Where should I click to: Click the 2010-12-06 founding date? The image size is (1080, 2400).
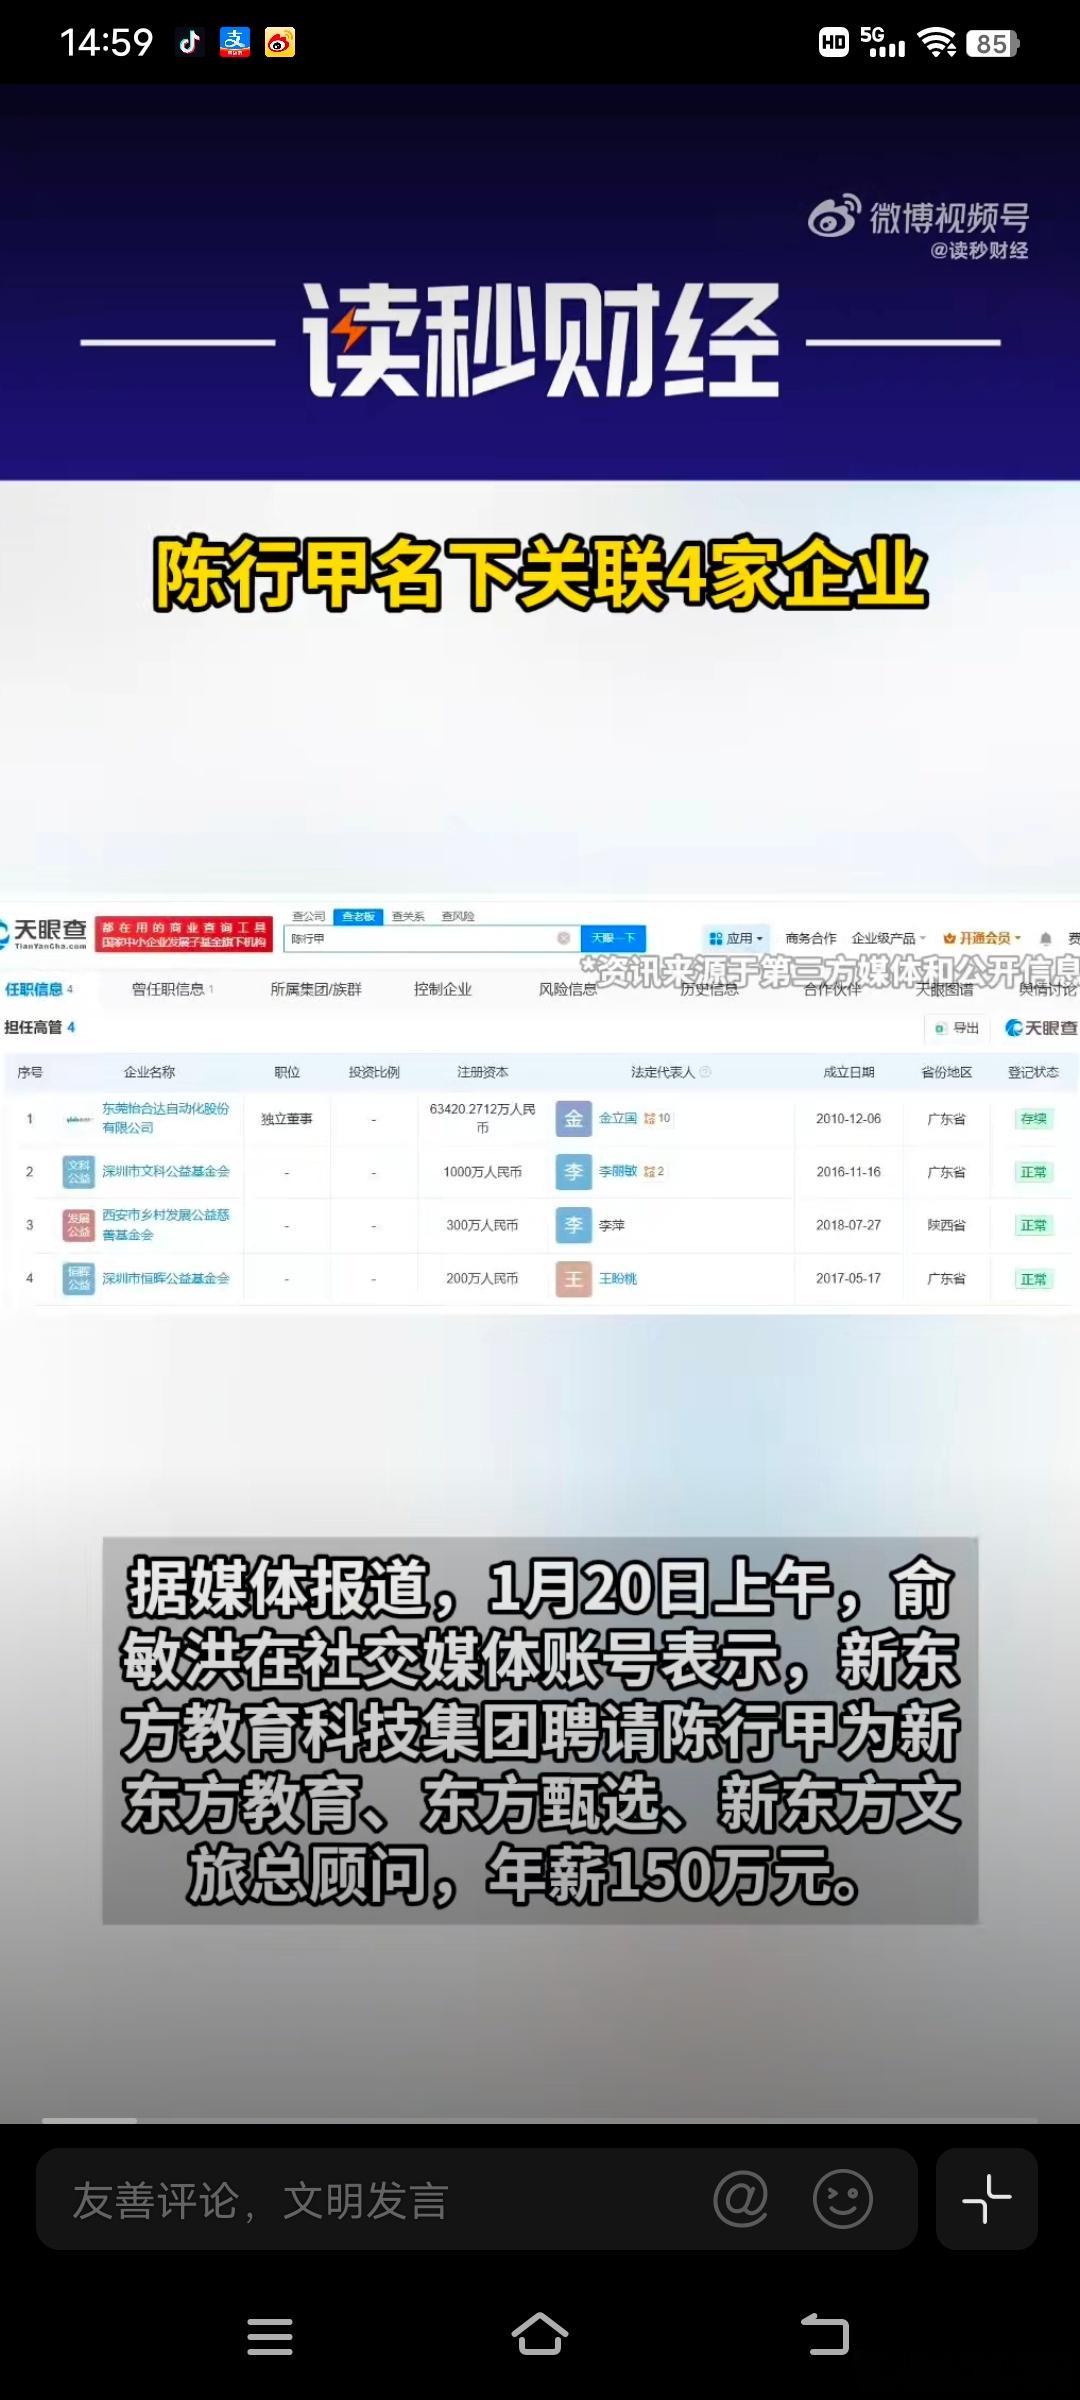pyautogui.click(x=848, y=1118)
